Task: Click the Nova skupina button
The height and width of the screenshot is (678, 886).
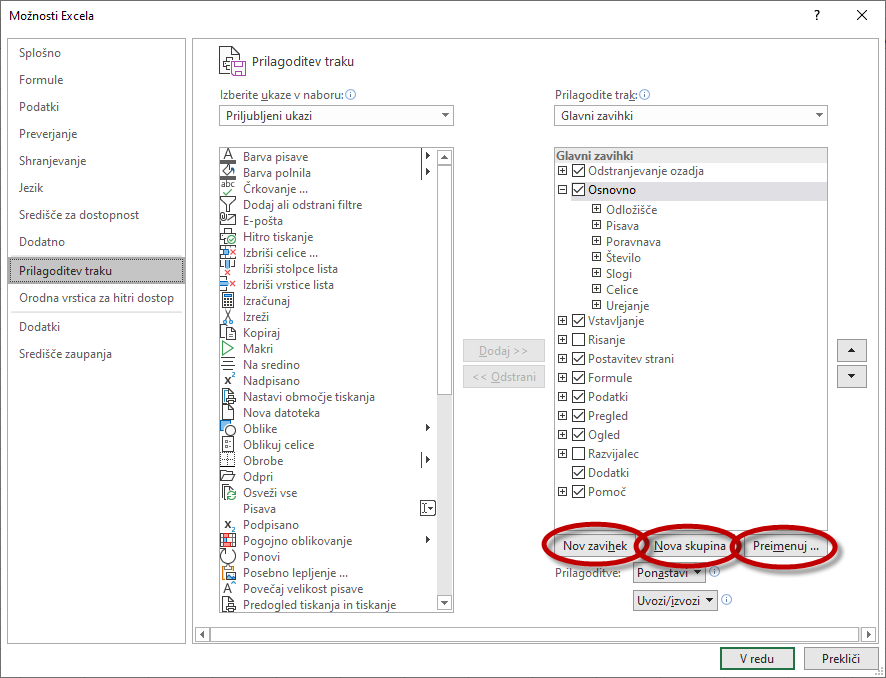Action: coord(689,546)
